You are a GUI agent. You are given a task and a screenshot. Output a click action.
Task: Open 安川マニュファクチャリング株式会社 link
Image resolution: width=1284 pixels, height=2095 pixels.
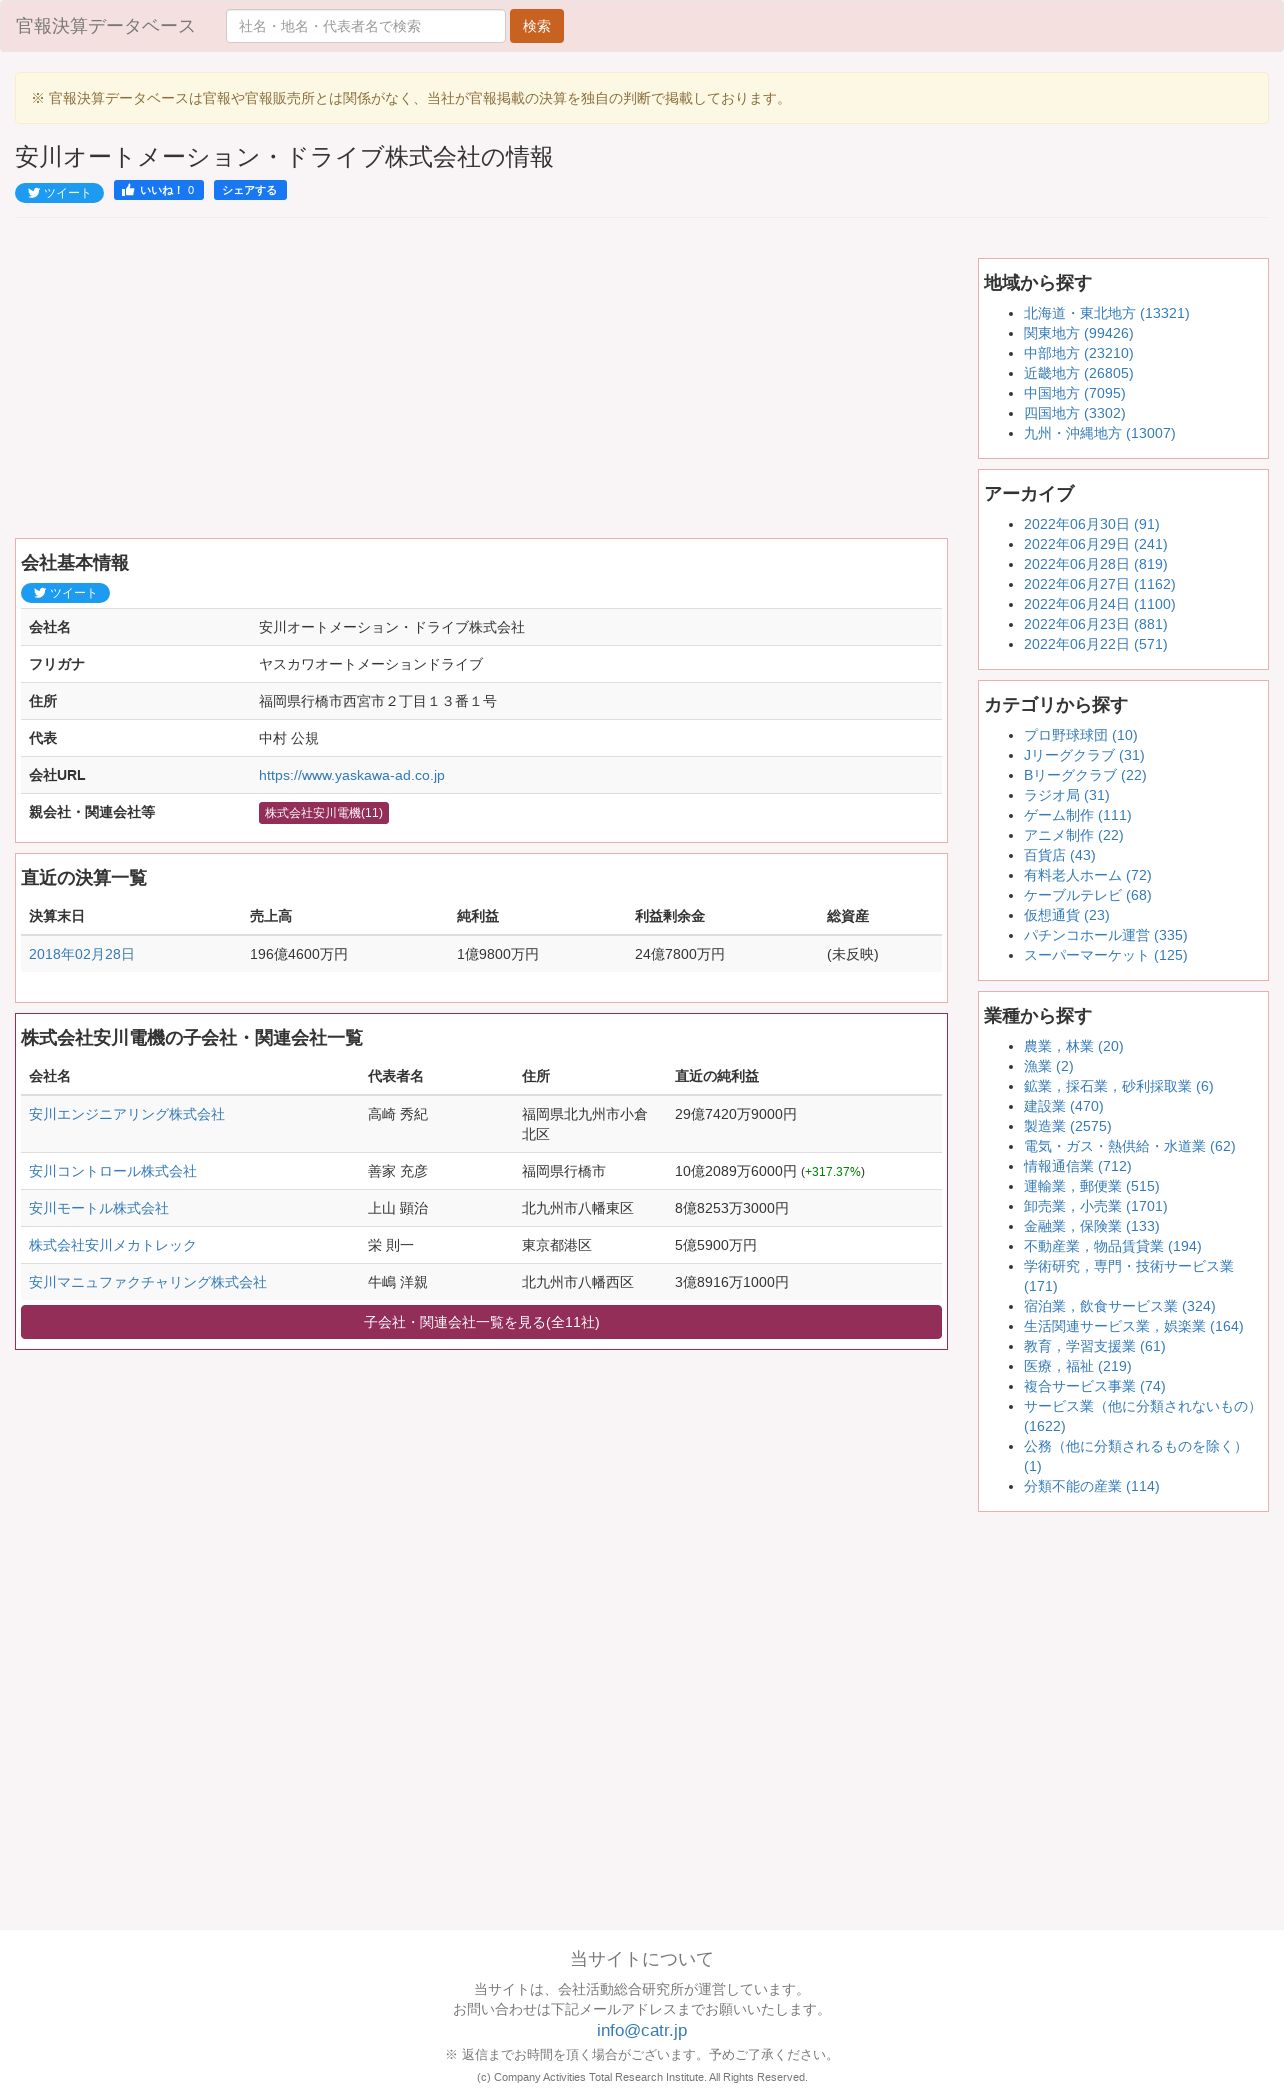(148, 1282)
